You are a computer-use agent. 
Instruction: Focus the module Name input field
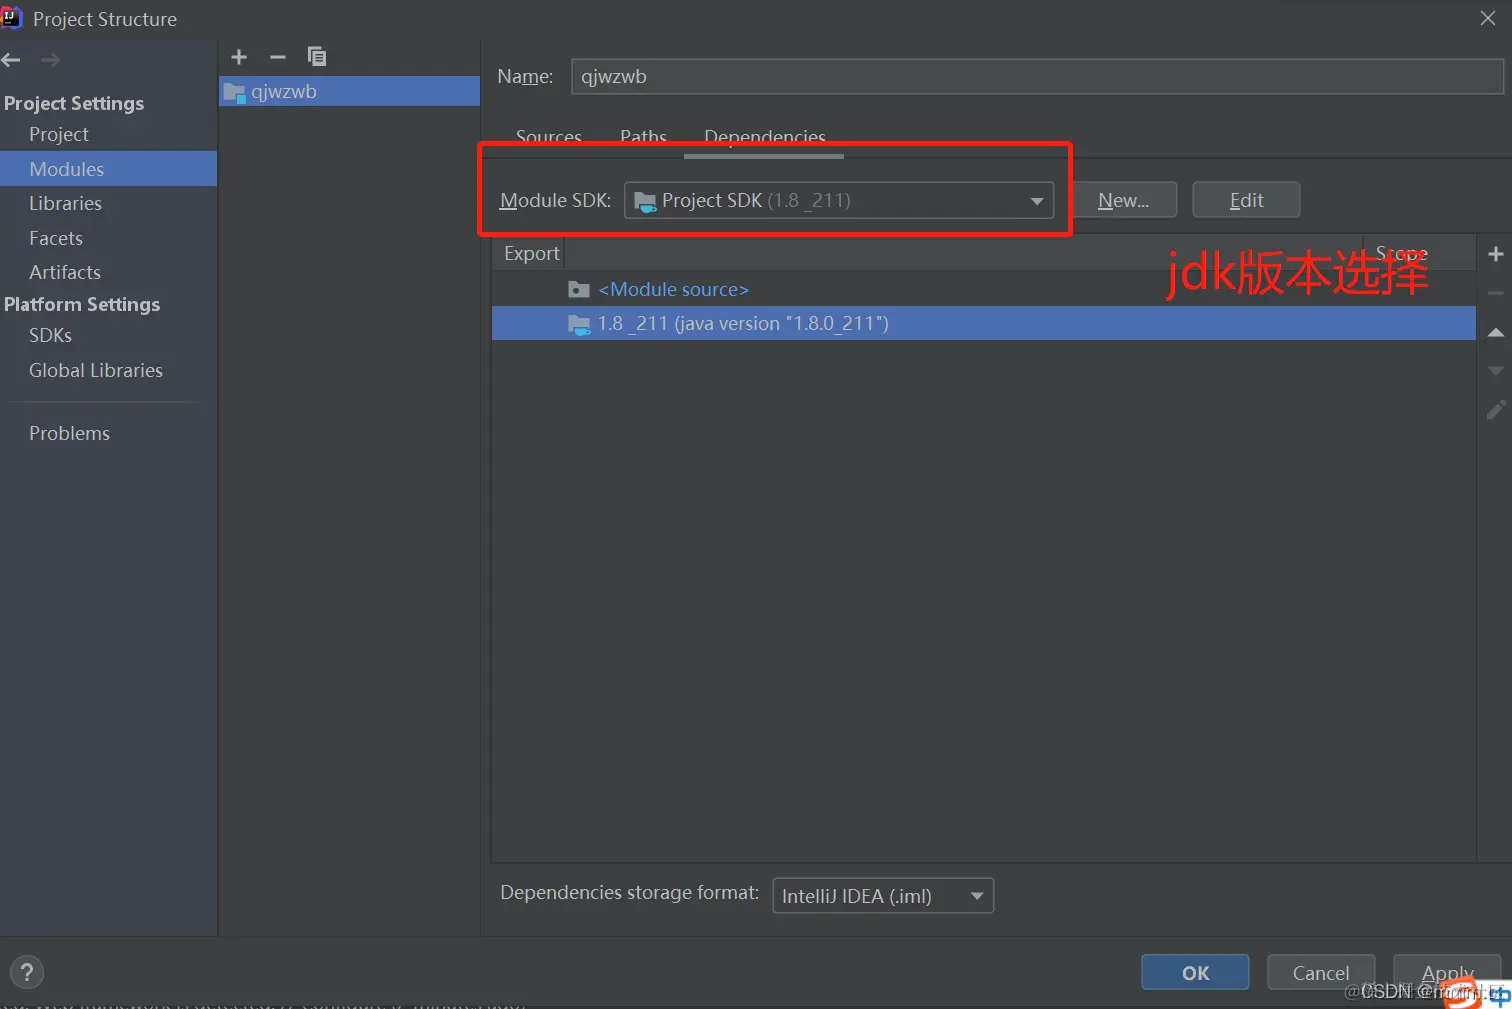tap(1037, 77)
